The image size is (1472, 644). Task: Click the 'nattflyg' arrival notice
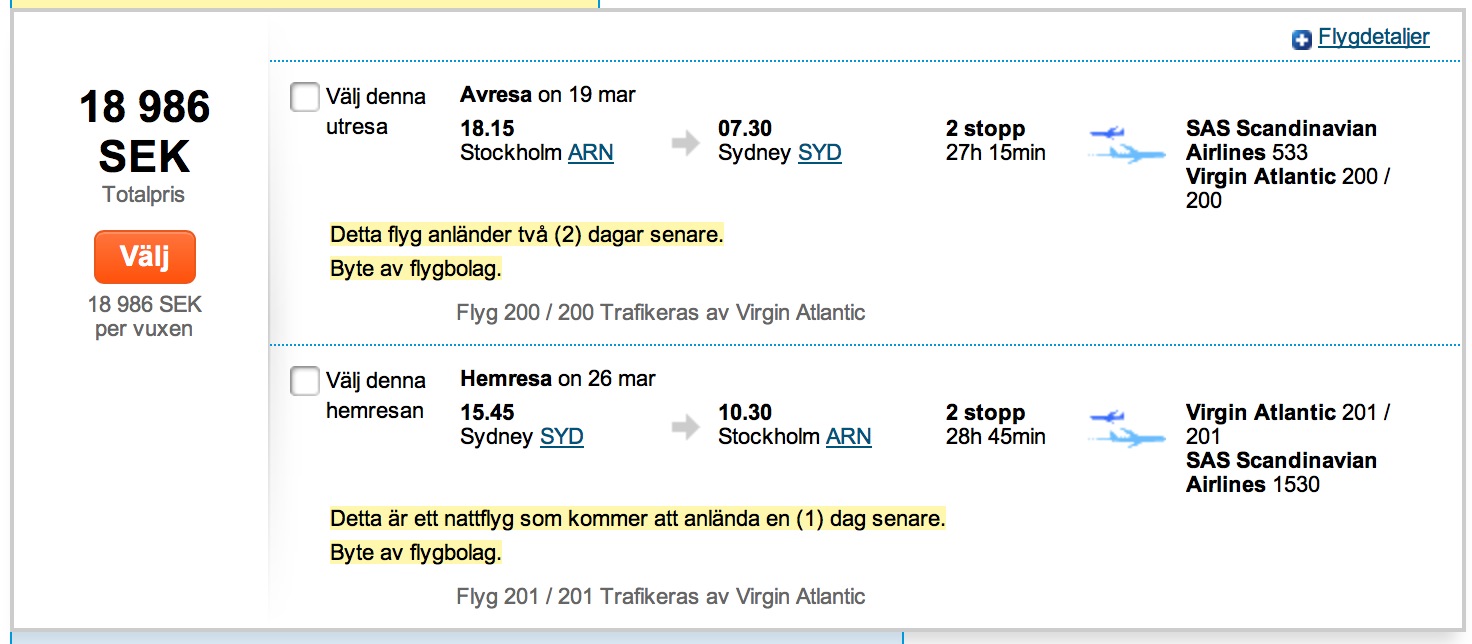click(637, 520)
